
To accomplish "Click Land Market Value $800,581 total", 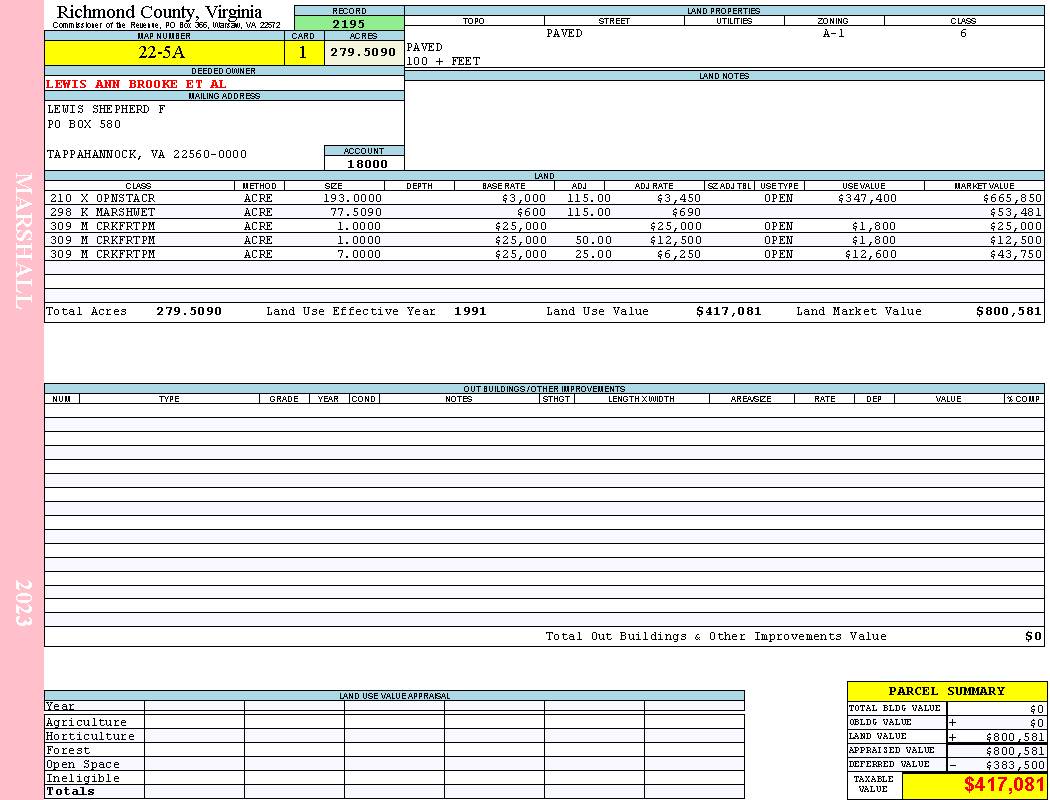I will click(x=1008, y=311).
